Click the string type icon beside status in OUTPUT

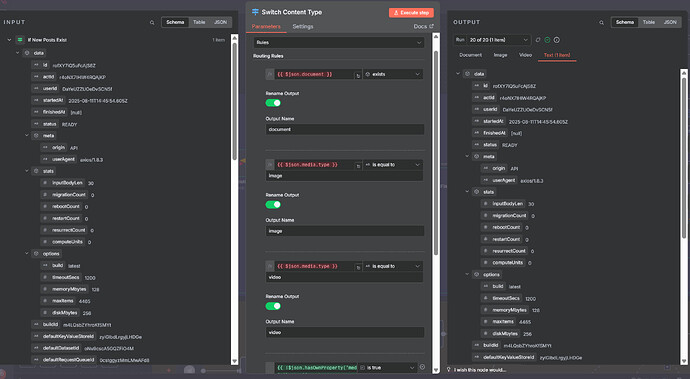pos(476,145)
